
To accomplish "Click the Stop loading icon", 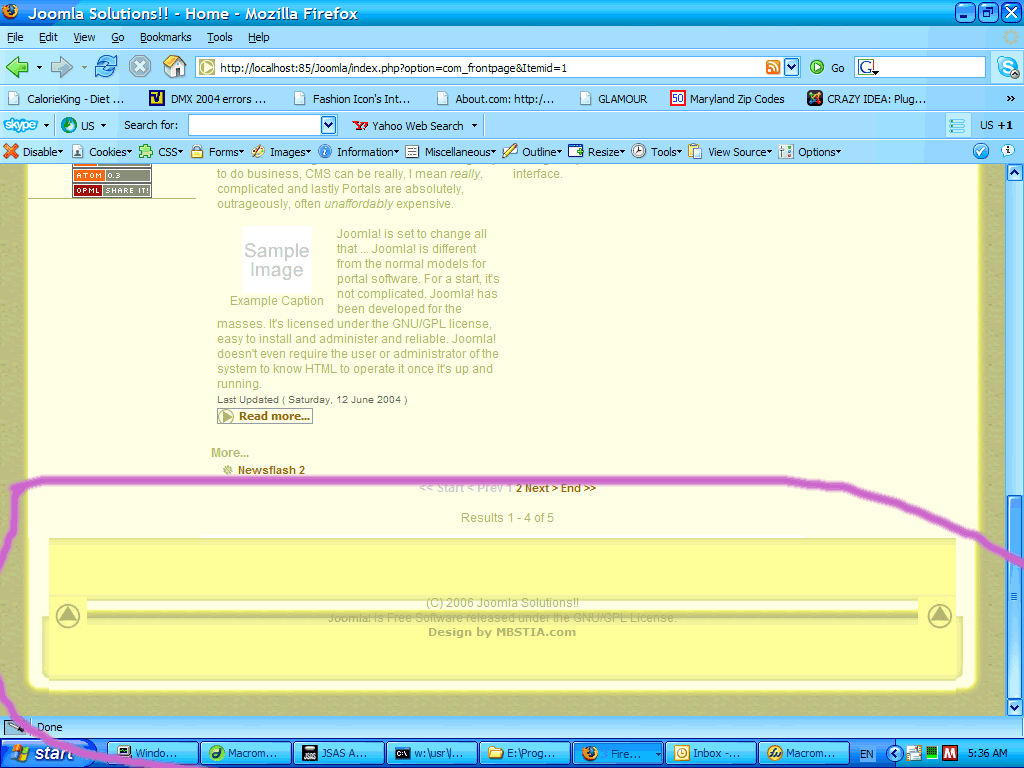I will pyautogui.click(x=140, y=67).
